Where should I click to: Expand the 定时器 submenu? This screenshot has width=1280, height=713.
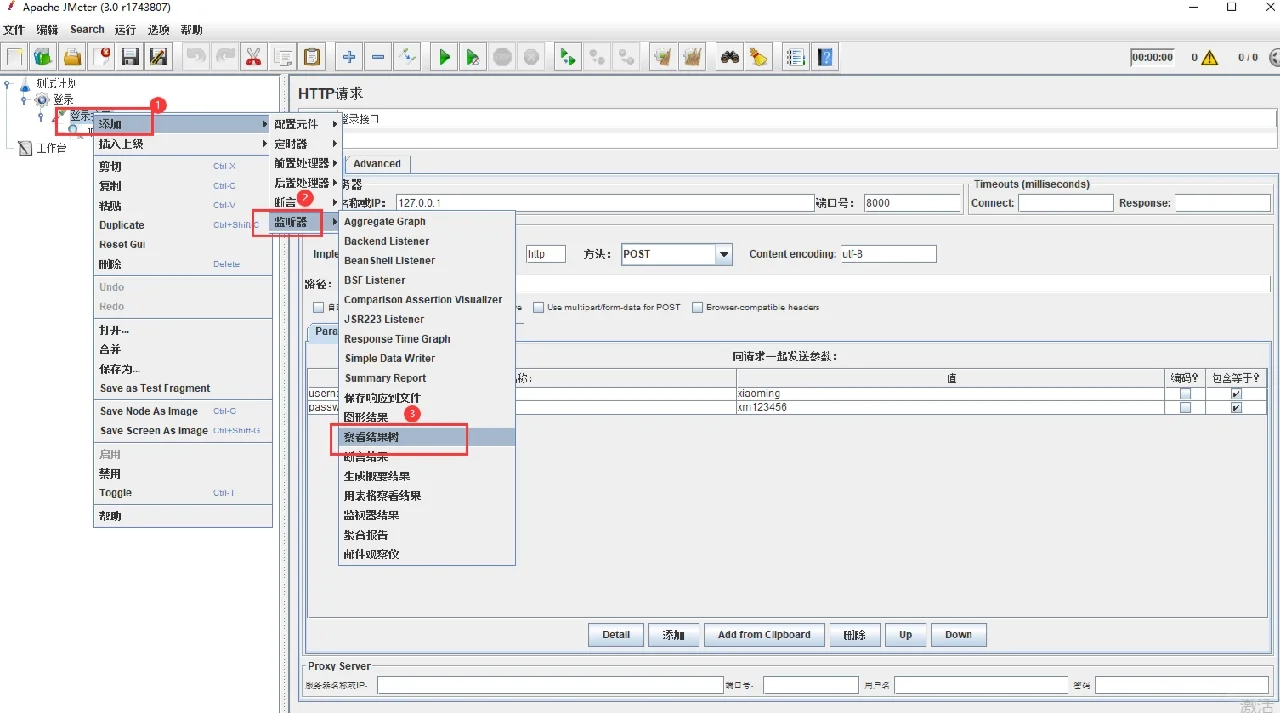tap(305, 144)
